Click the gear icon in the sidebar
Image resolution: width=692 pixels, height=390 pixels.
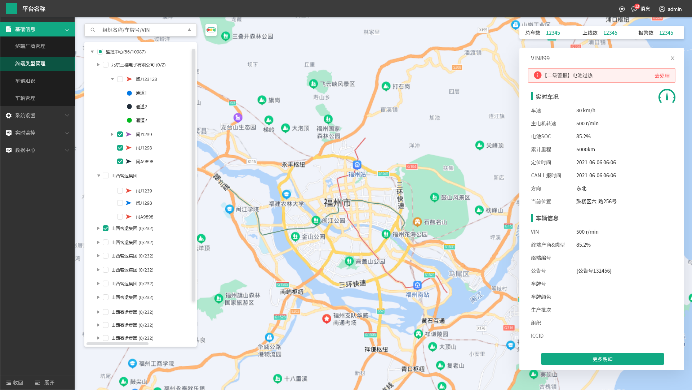click(x=8, y=116)
